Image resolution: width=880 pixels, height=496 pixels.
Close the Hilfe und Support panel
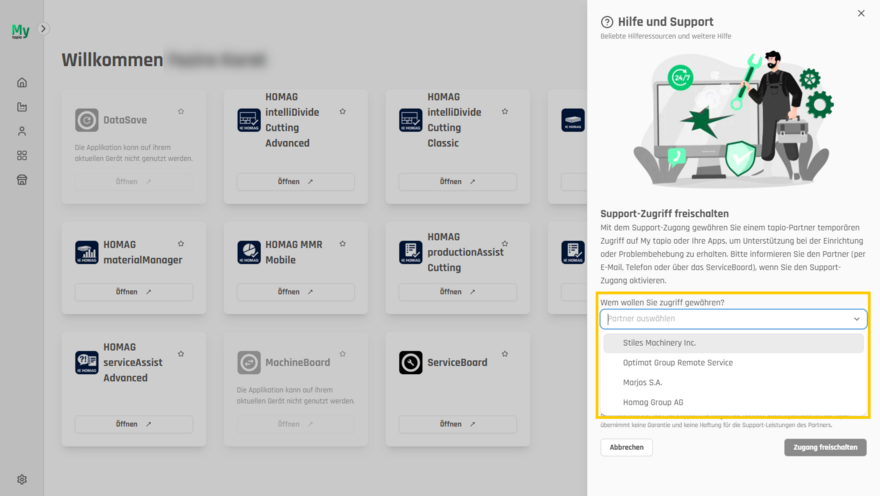tap(861, 13)
